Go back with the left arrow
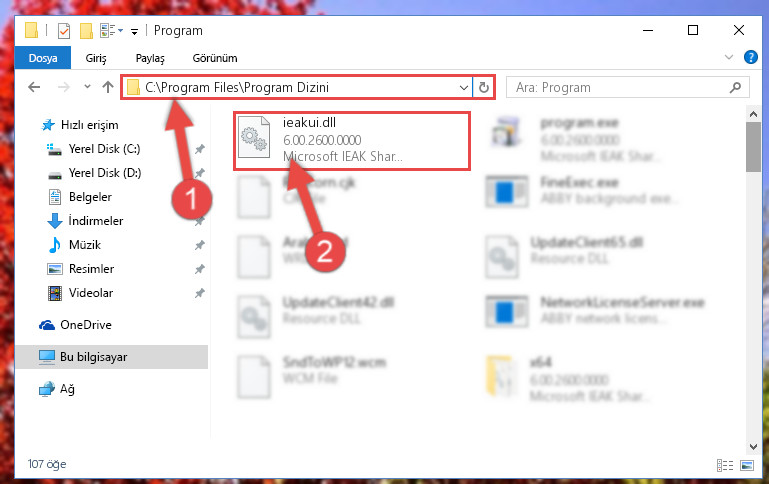Viewport: 769px width, 484px height. point(34,87)
